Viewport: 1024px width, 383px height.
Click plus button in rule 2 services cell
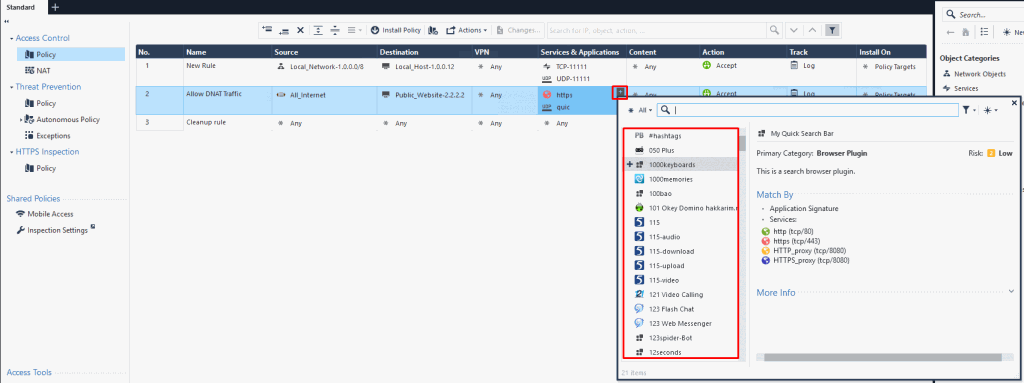coord(620,93)
